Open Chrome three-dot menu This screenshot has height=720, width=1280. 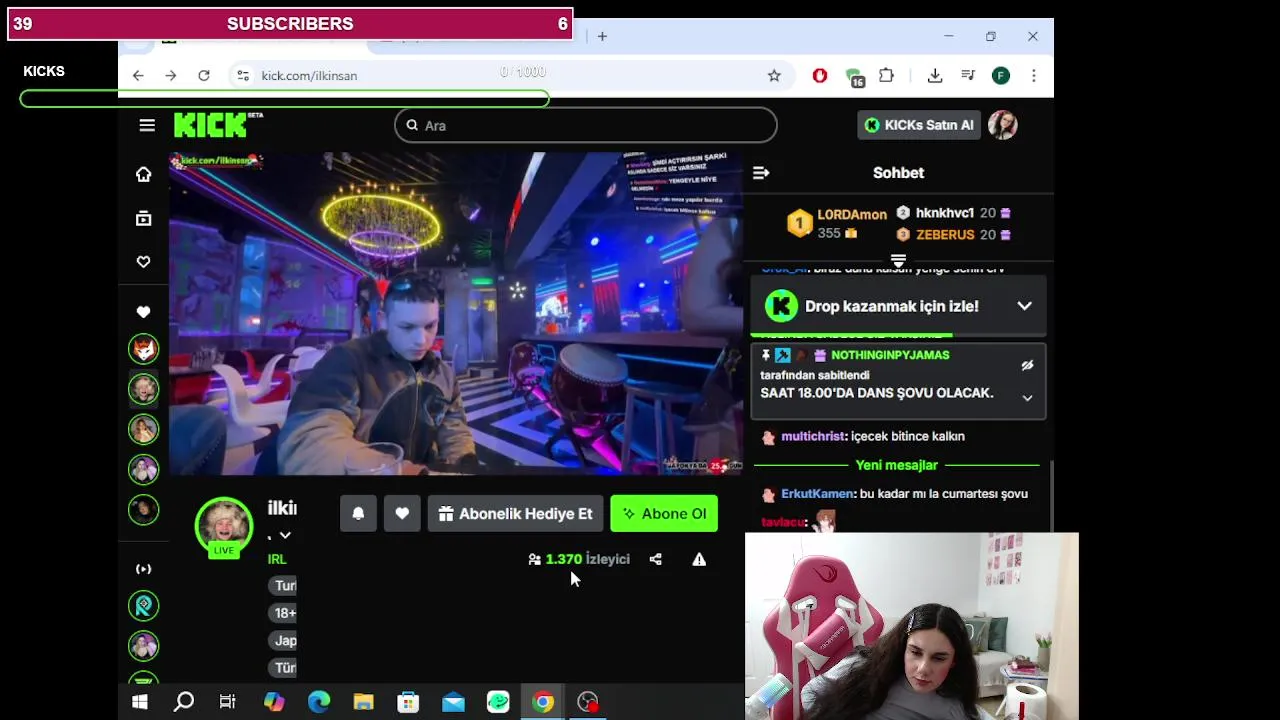tap(1033, 76)
